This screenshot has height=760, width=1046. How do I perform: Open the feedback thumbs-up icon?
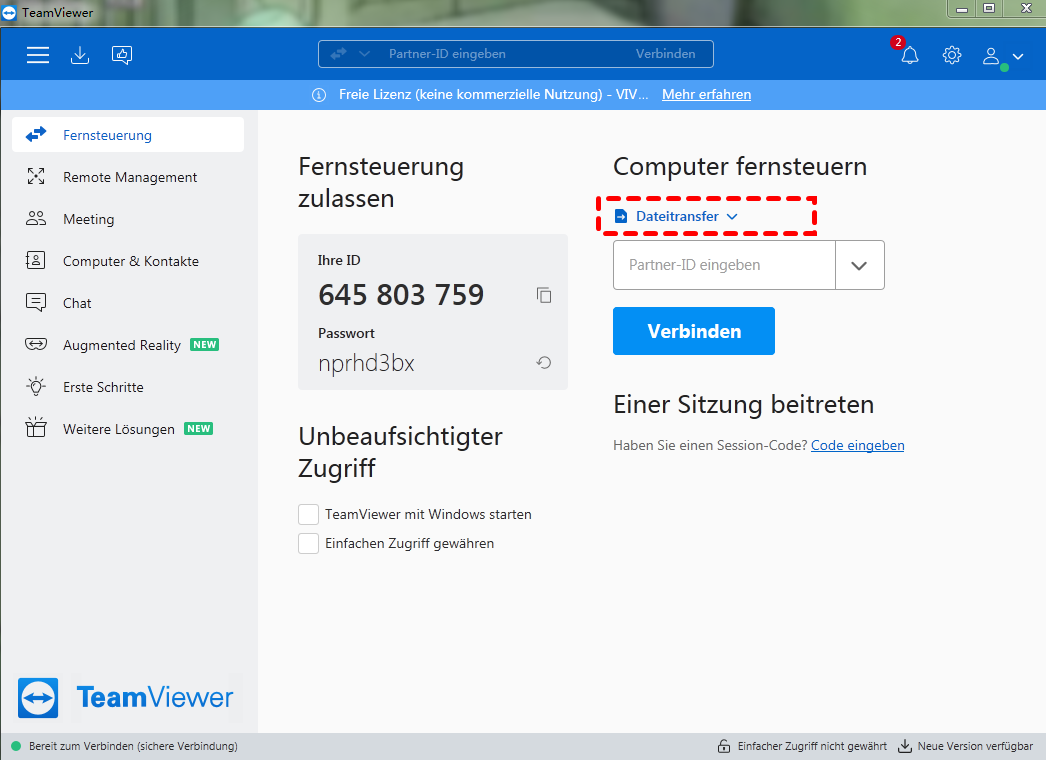(x=122, y=55)
